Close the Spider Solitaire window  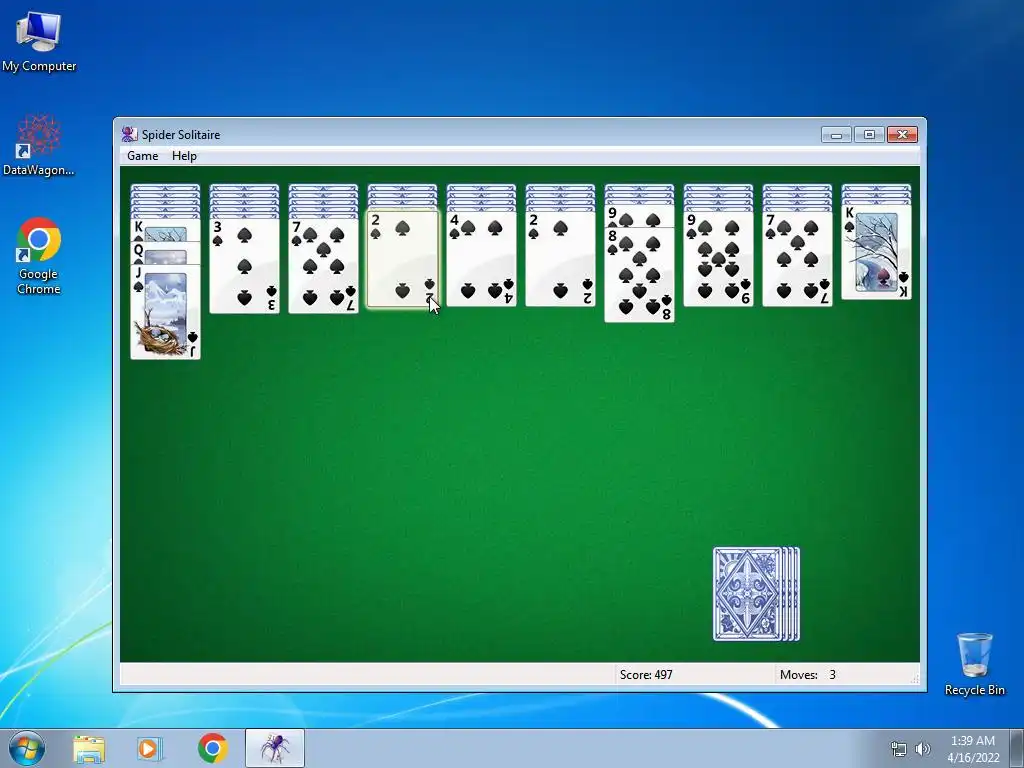(x=903, y=135)
